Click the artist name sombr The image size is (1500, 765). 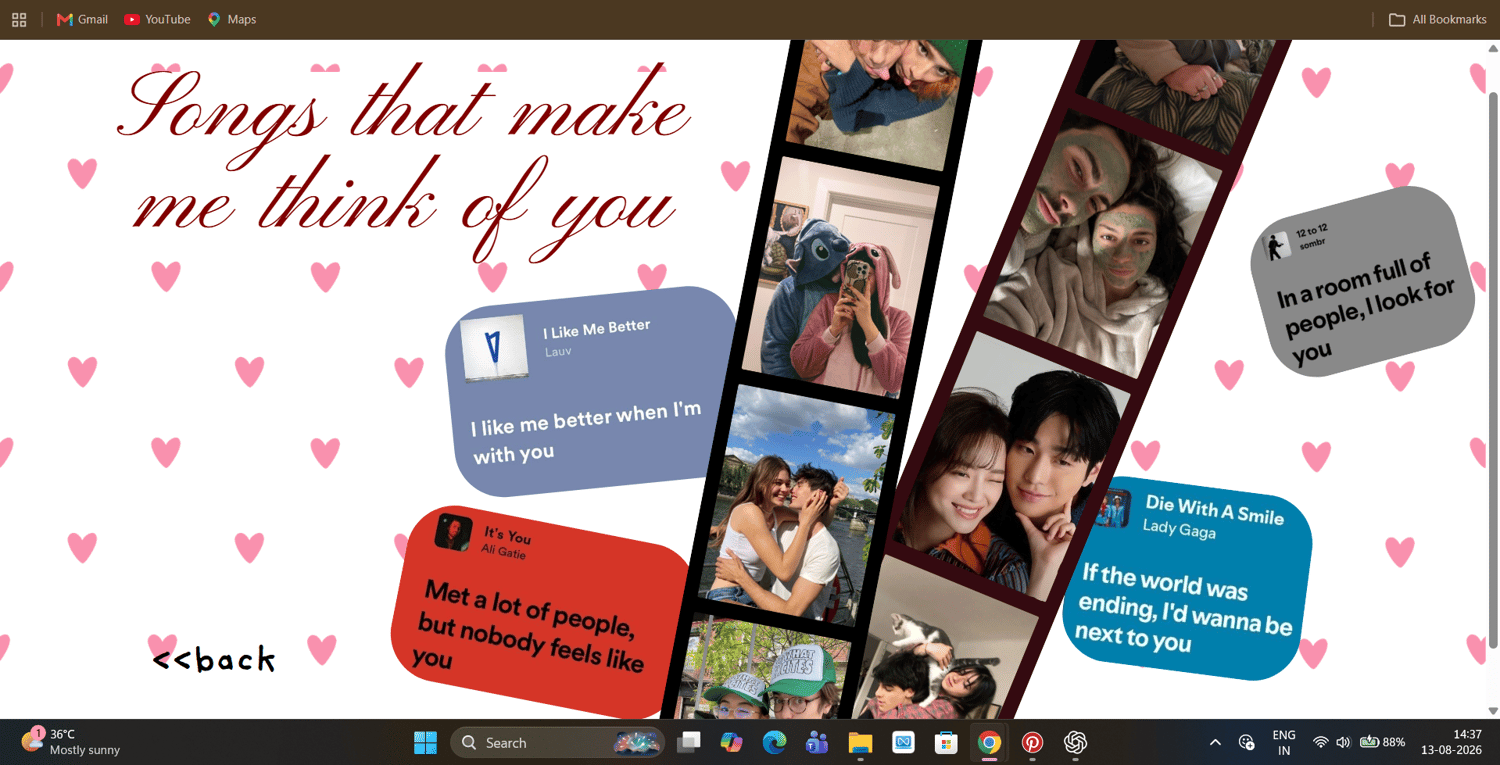pyautogui.click(x=1312, y=244)
